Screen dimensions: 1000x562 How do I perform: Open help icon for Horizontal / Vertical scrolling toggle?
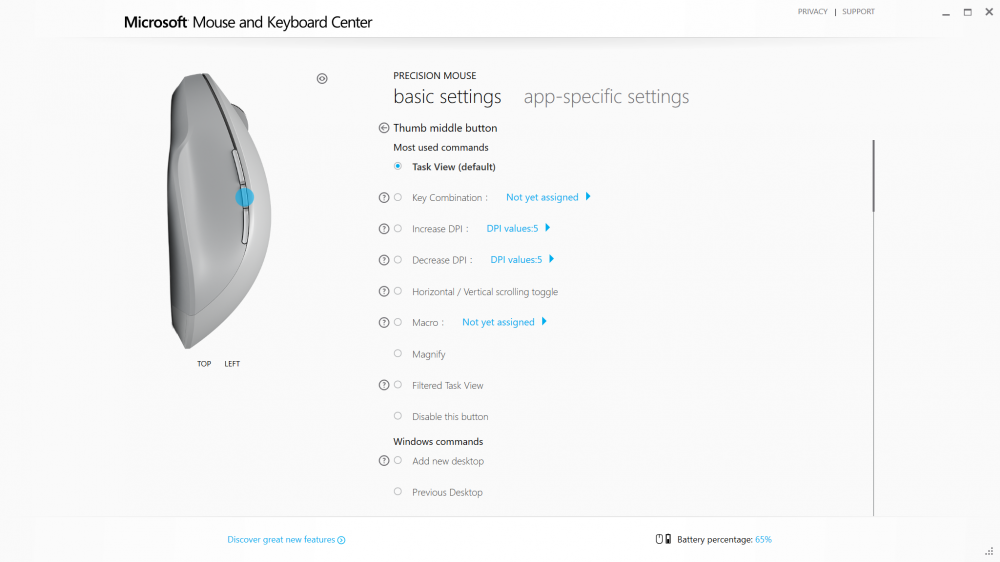coord(383,292)
